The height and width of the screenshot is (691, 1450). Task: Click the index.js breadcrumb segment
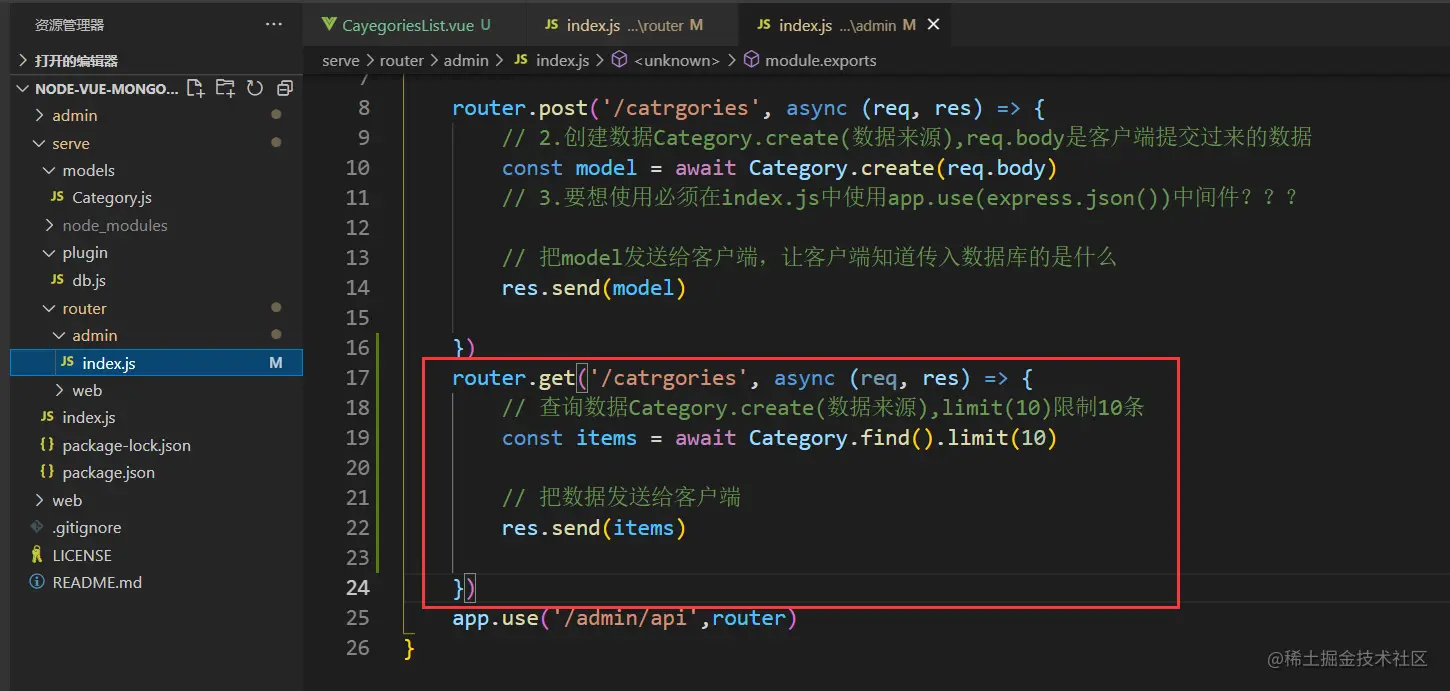click(563, 60)
